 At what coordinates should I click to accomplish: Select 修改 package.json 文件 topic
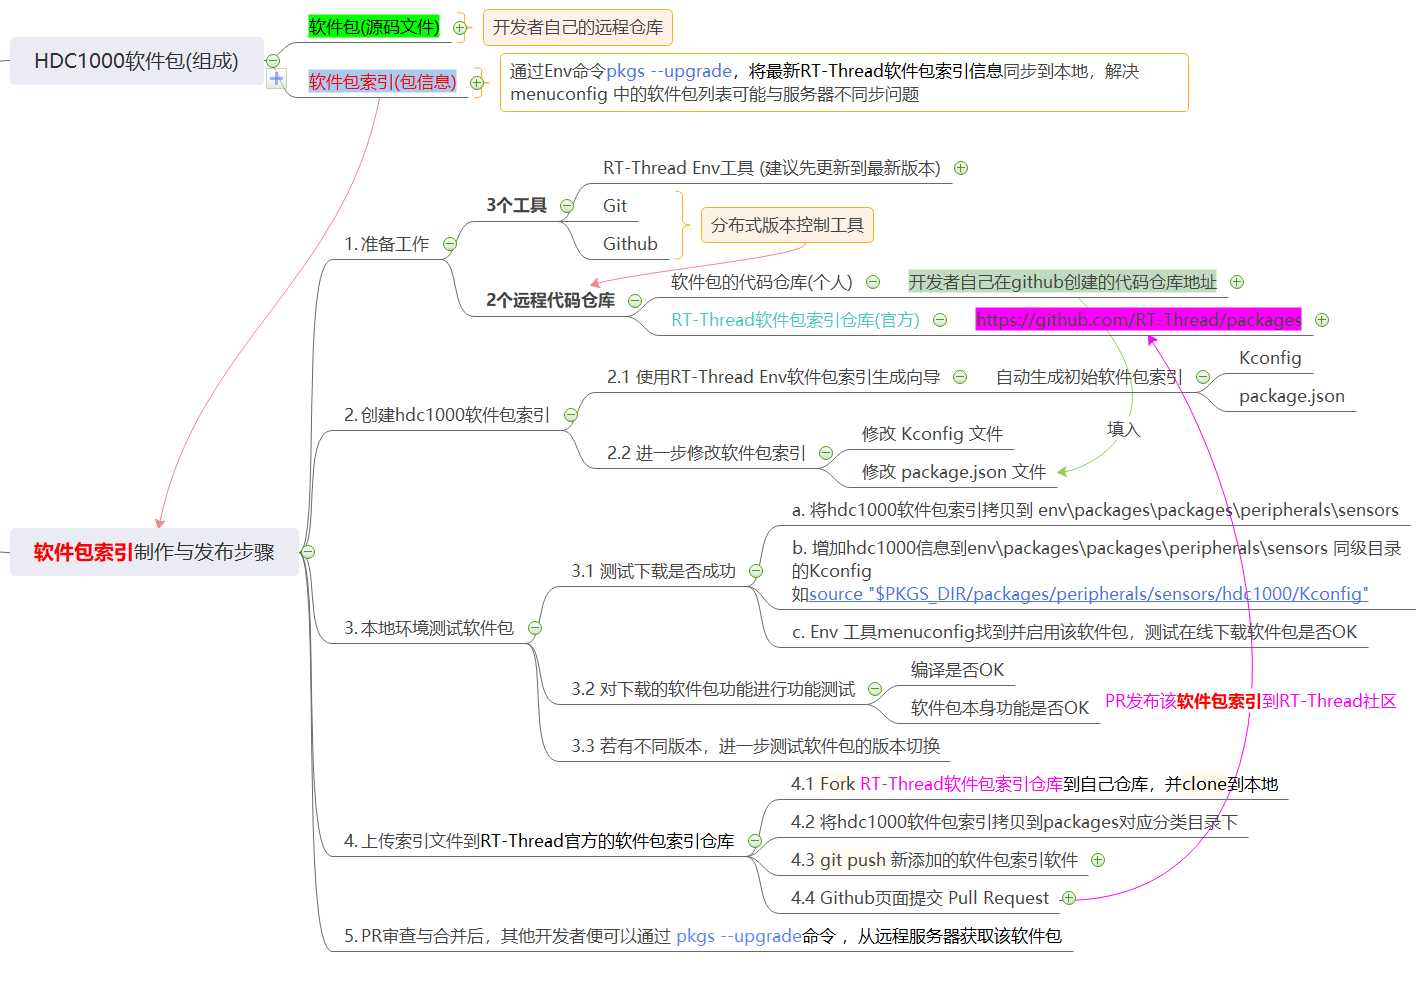[x=954, y=472]
